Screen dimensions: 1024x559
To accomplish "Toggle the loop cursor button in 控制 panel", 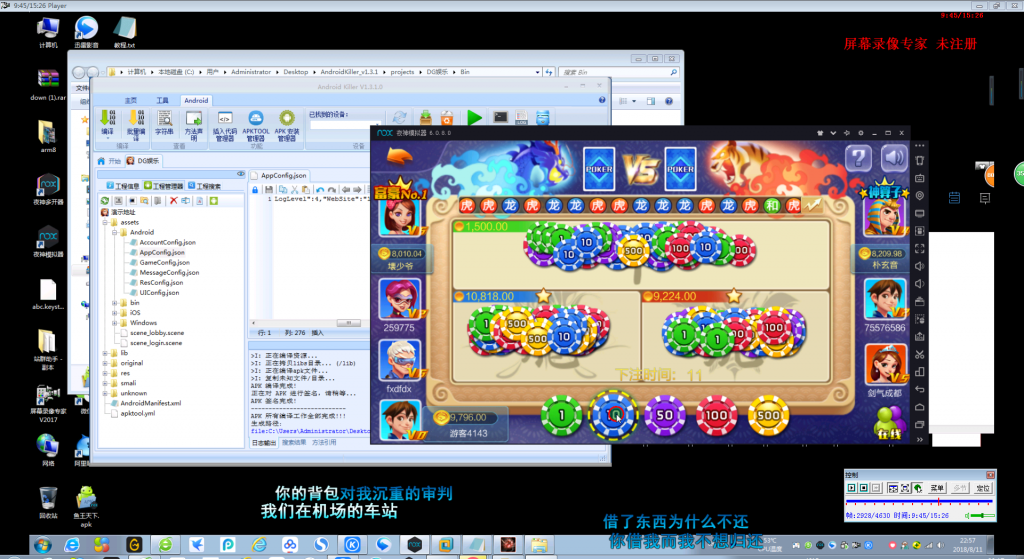I will click(x=918, y=488).
